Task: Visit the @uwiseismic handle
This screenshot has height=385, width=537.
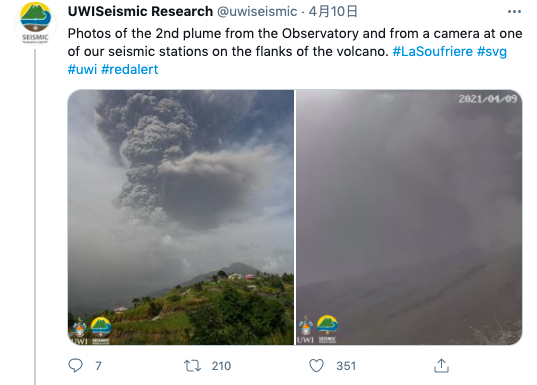Action: (257, 11)
